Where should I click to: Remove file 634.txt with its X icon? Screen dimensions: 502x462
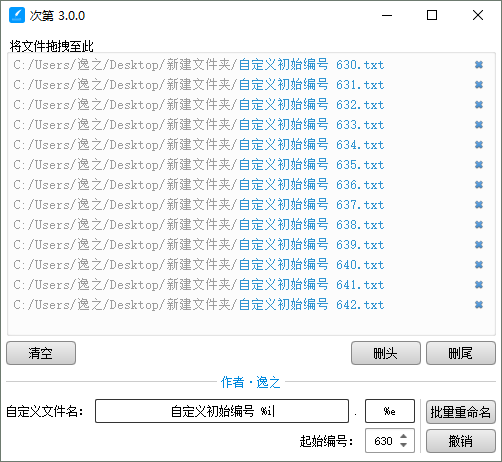[x=479, y=145]
